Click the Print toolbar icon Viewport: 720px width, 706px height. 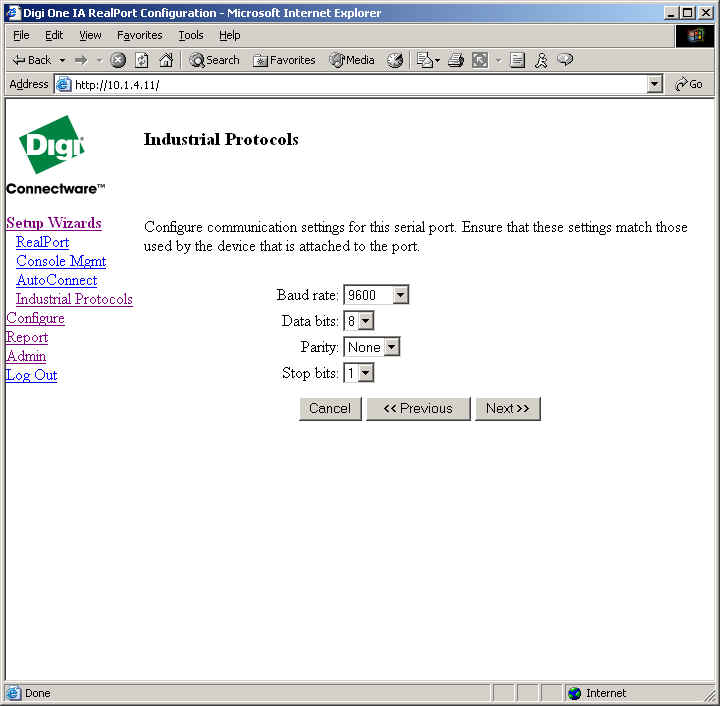pyautogui.click(x=456, y=60)
